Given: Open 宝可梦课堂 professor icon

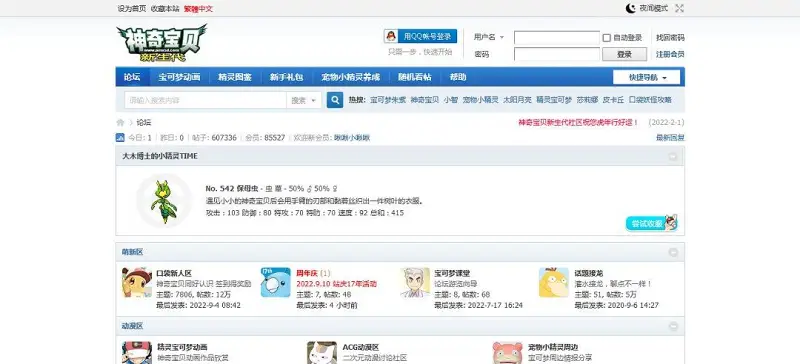Looking at the screenshot, I should 415,282.
